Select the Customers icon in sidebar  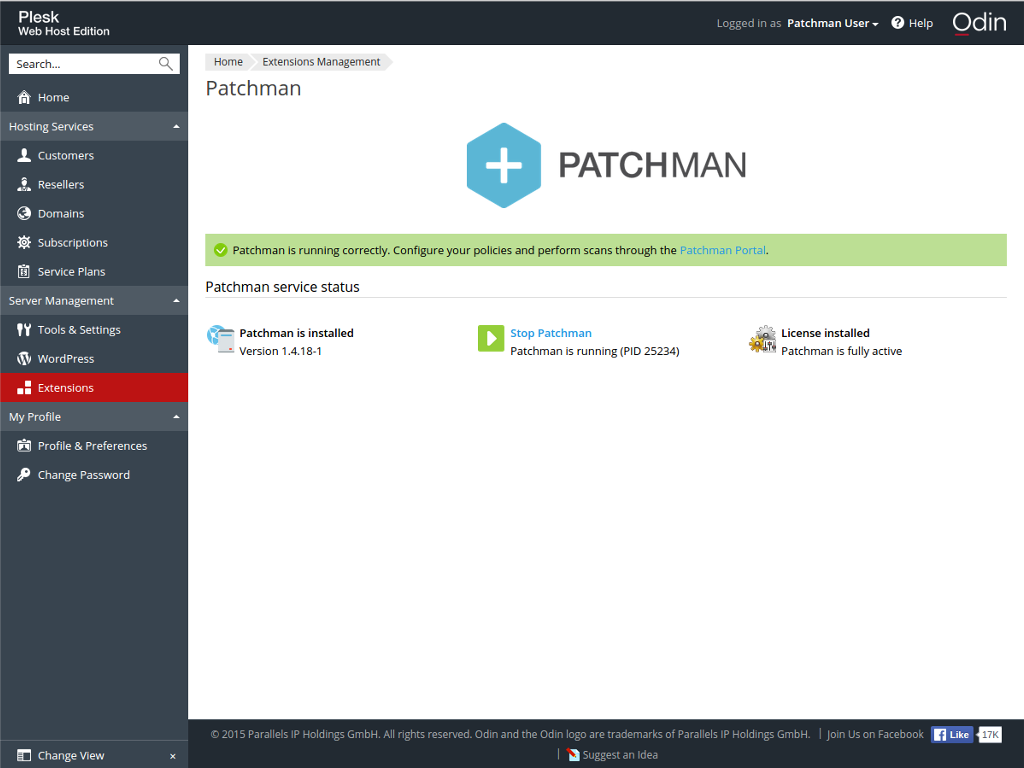(23, 155)
